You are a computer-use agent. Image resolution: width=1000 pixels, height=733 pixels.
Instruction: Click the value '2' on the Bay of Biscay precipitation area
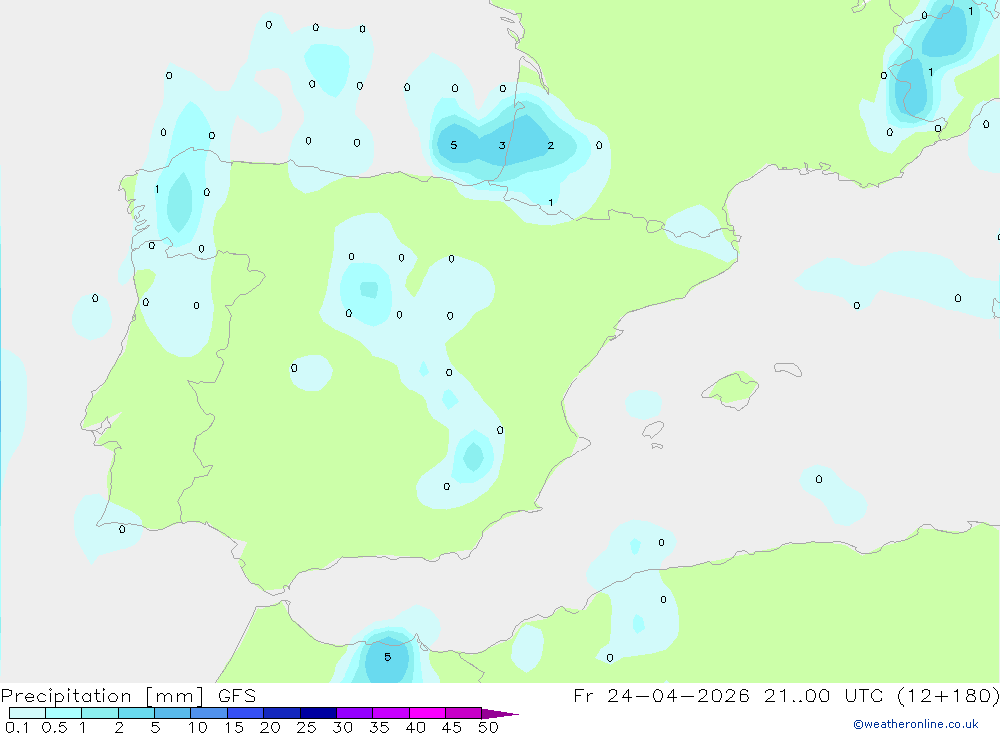(x=551, y=145)
